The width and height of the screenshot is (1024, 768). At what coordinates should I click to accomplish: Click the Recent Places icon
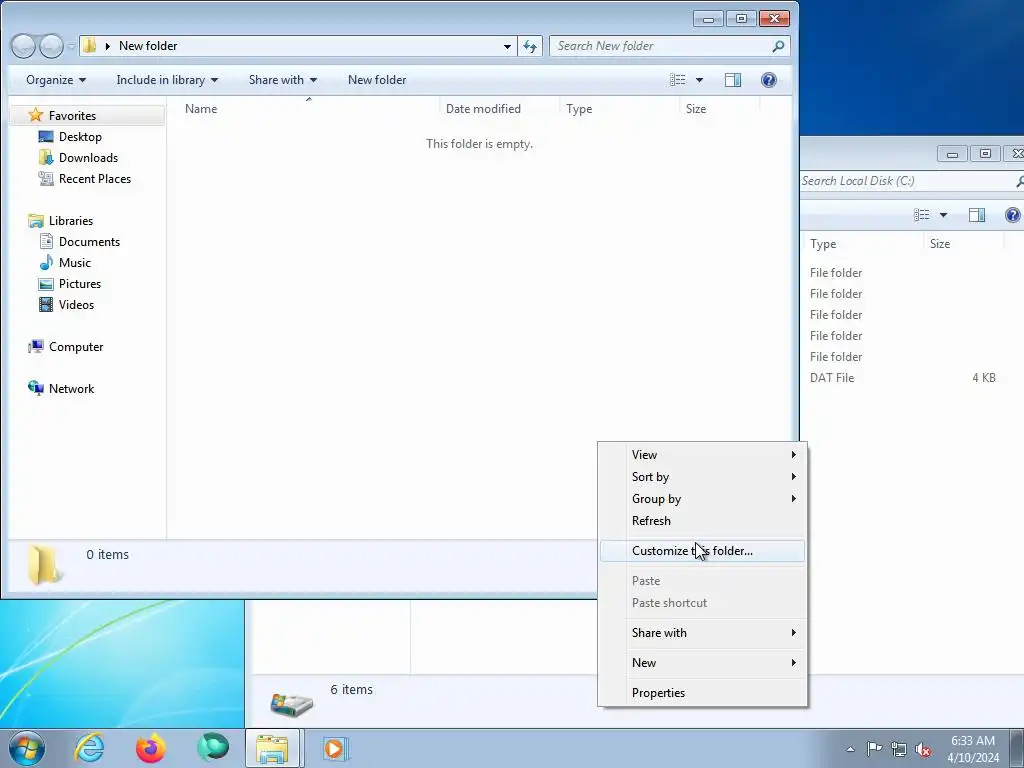coord(46,178)
